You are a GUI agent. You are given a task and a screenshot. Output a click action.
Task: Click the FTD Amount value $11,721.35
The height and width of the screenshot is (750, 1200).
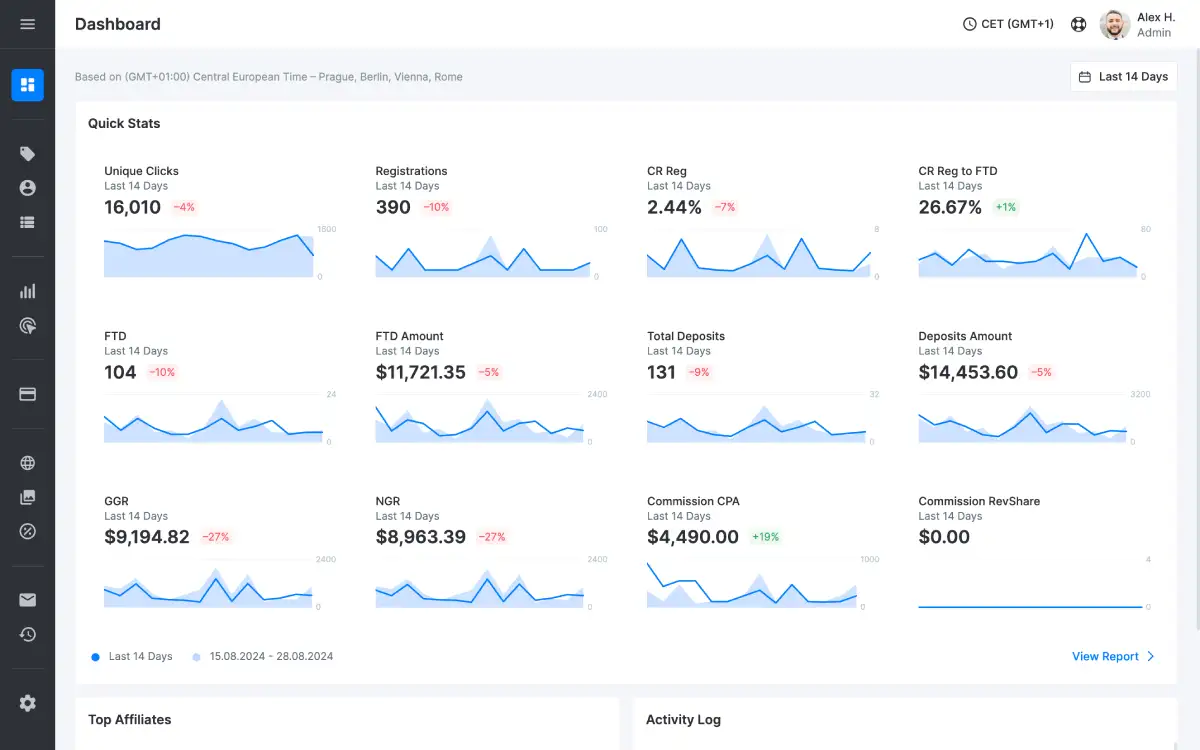point(421,372)
